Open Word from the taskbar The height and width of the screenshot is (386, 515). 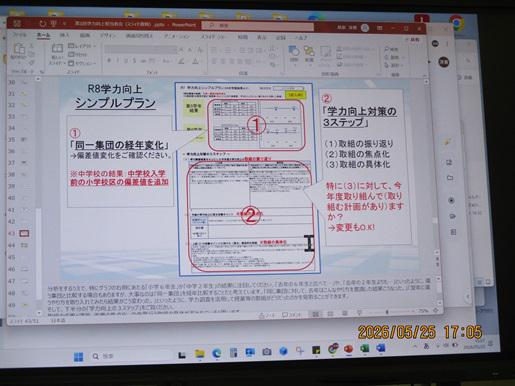[x=380, y=348]
